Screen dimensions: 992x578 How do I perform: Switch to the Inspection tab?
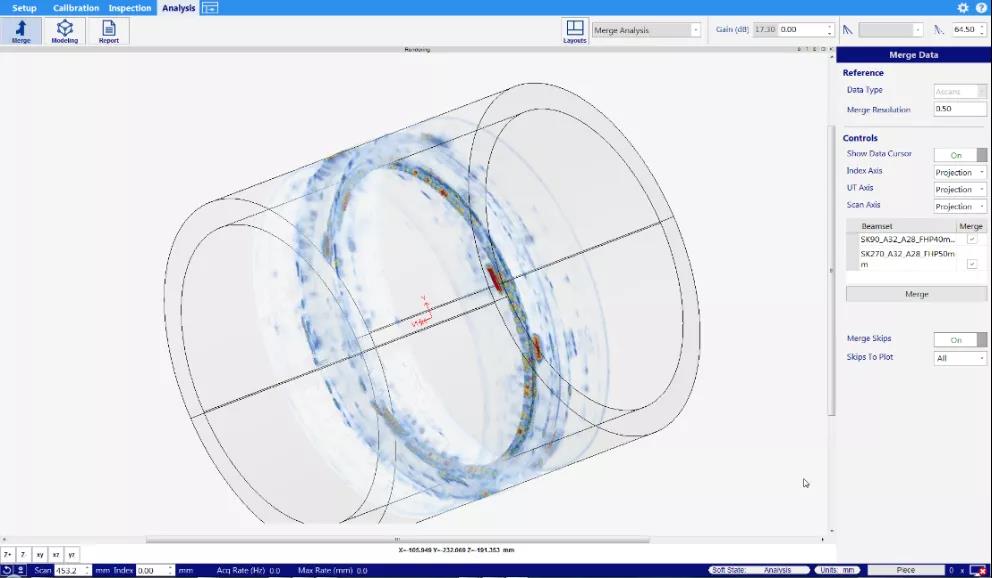(x=130, y=8)
